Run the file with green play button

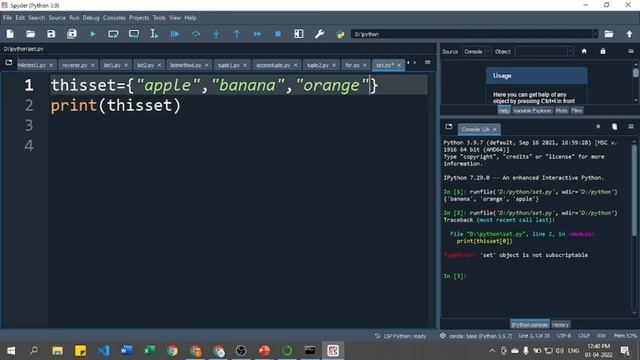[93, 34]
